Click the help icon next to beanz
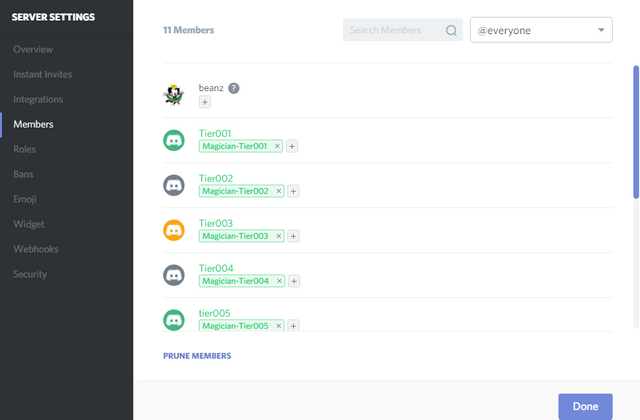640x420 pixels. [233, 88]
